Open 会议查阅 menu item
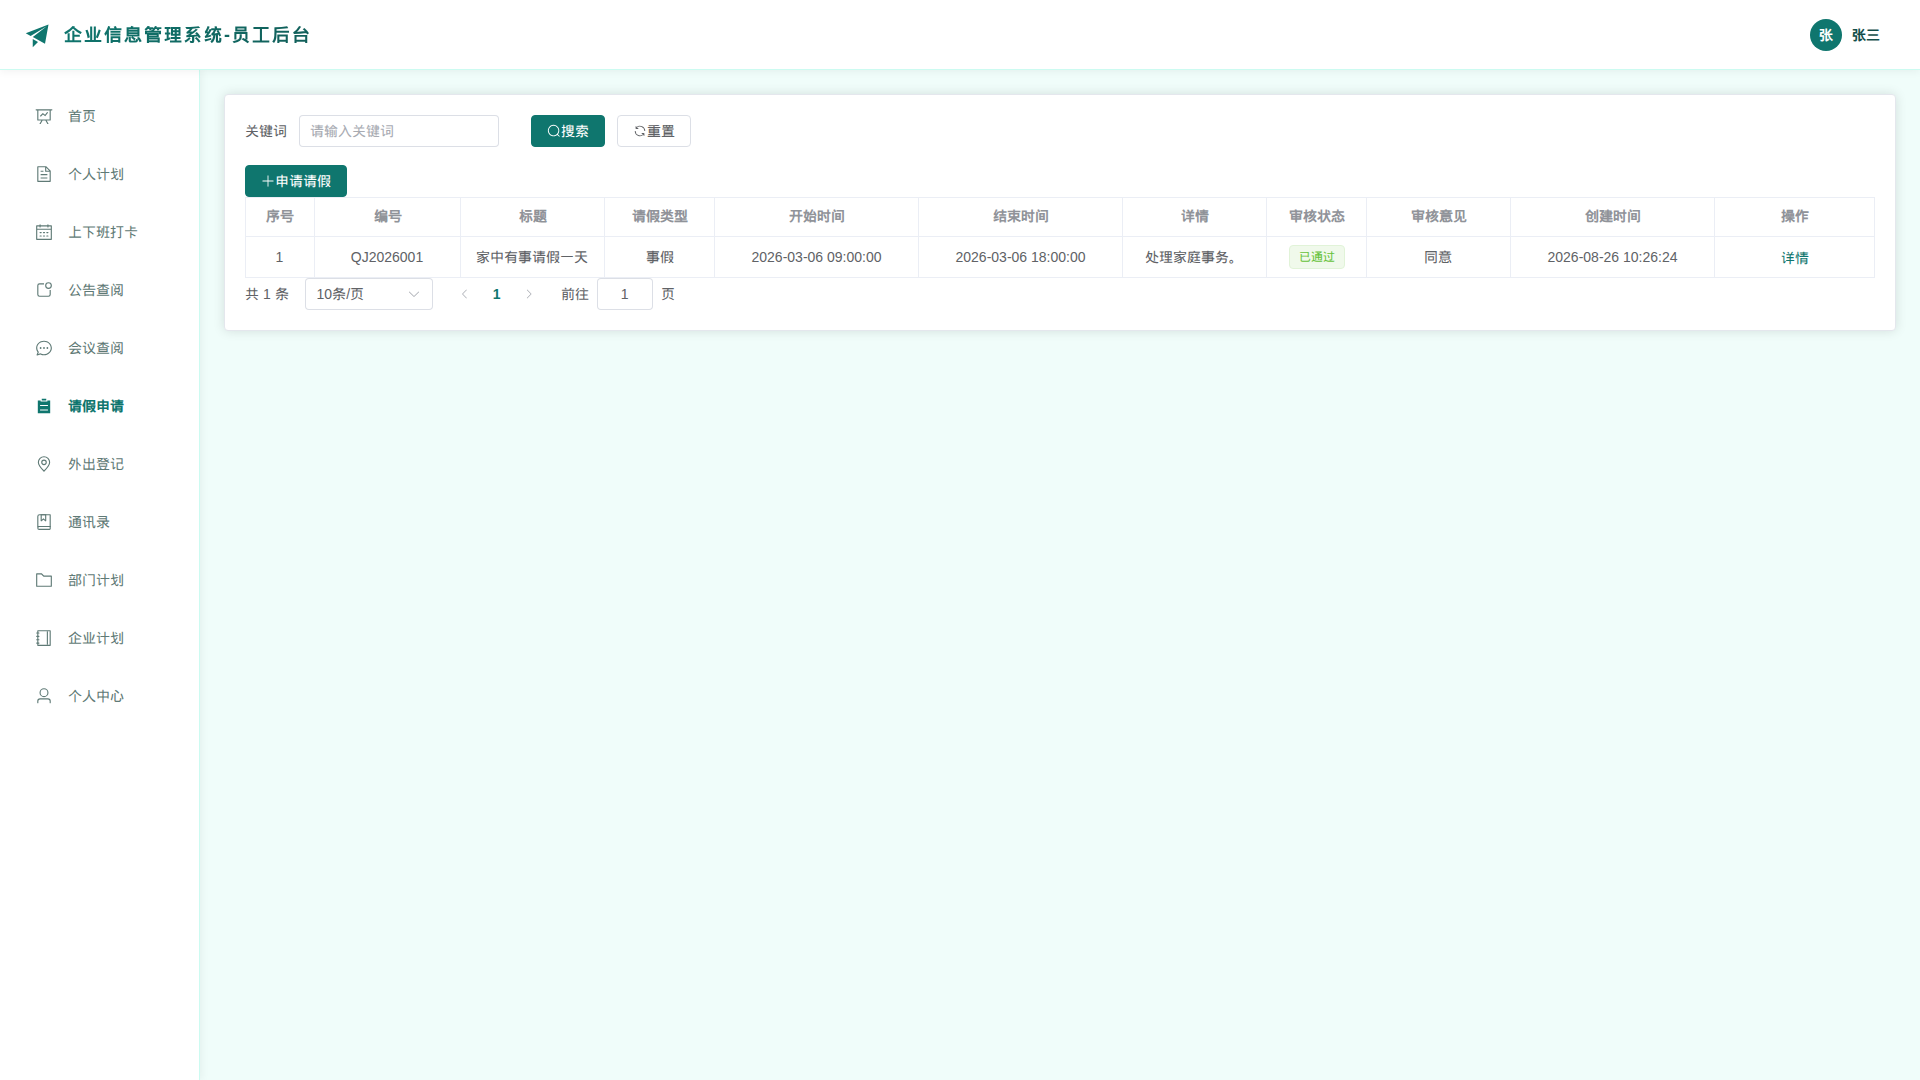 (100, 348)
